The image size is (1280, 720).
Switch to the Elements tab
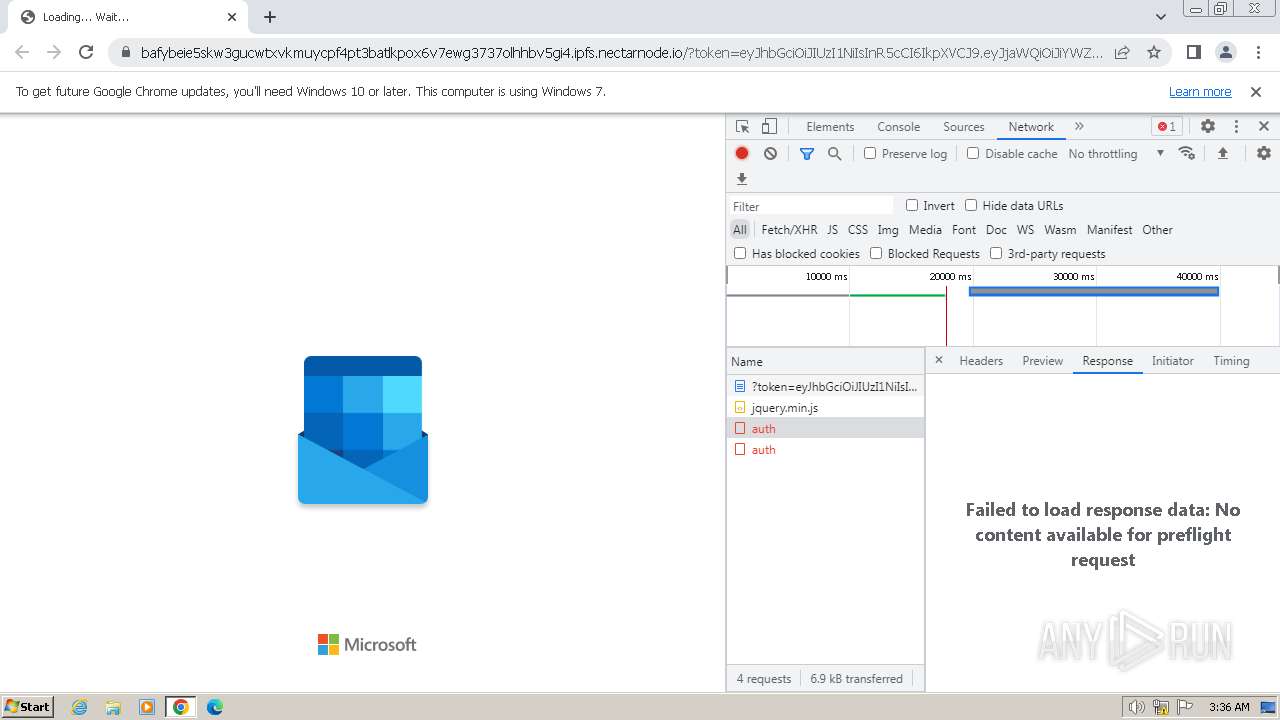point(830,127)
